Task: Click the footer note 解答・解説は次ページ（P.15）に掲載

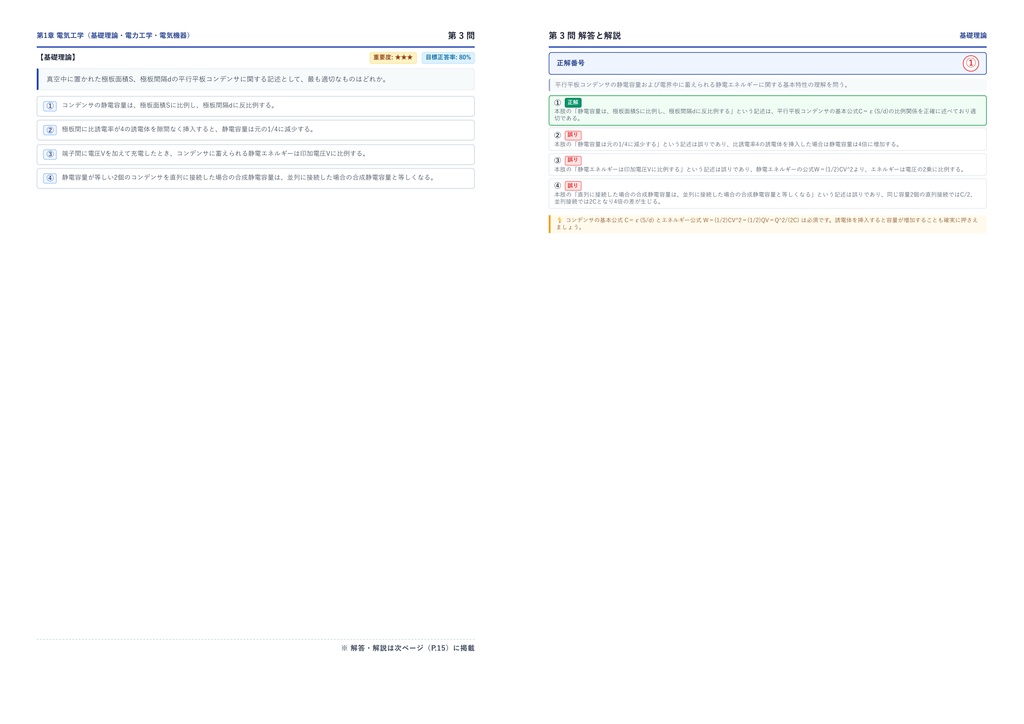Action: tap(408, 648)
